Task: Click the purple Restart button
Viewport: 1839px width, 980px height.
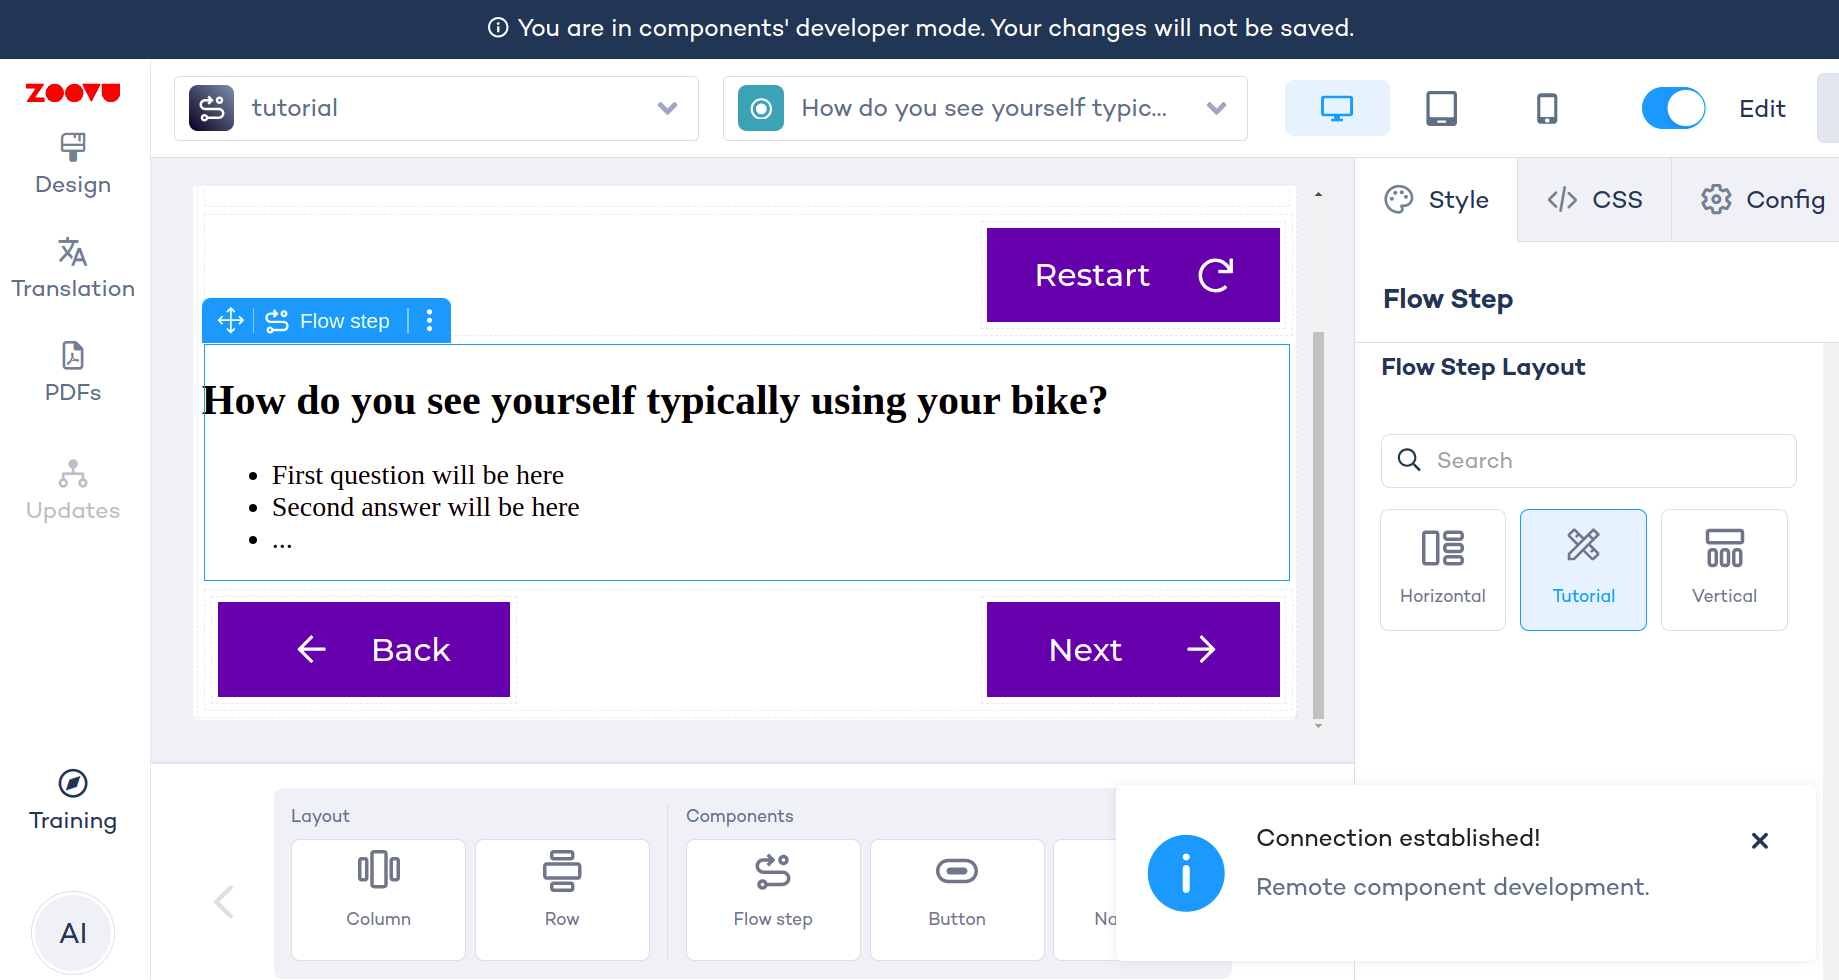Action: 1133,275
